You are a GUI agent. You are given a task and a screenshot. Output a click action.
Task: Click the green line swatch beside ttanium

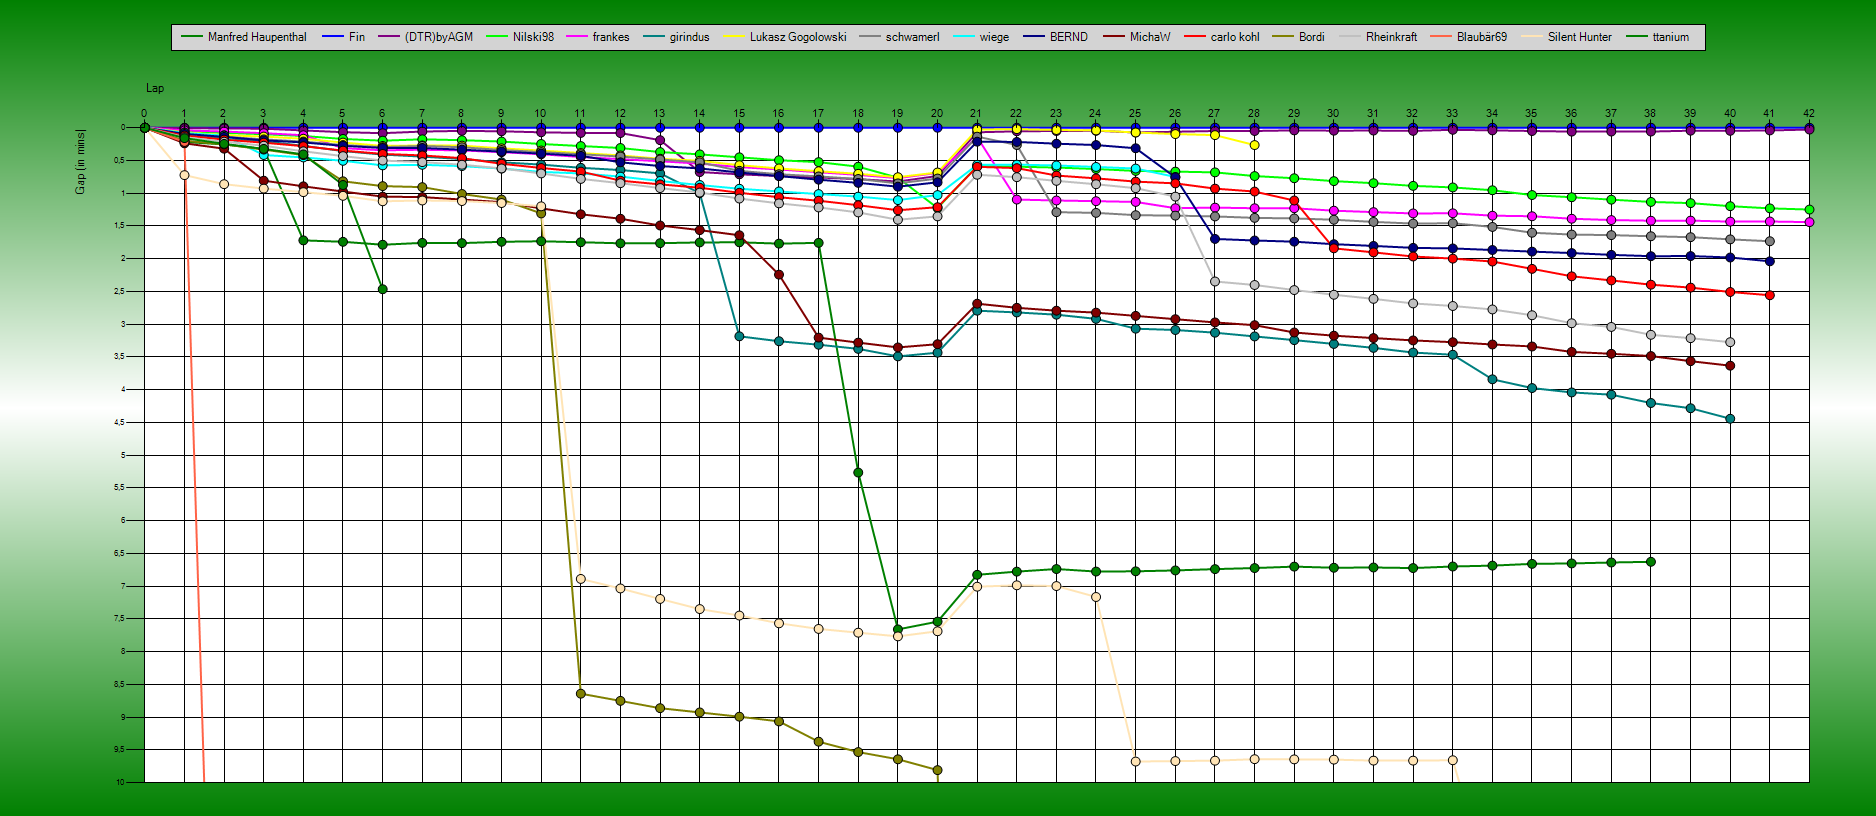pyautogui.click(x=1636, y=37)
